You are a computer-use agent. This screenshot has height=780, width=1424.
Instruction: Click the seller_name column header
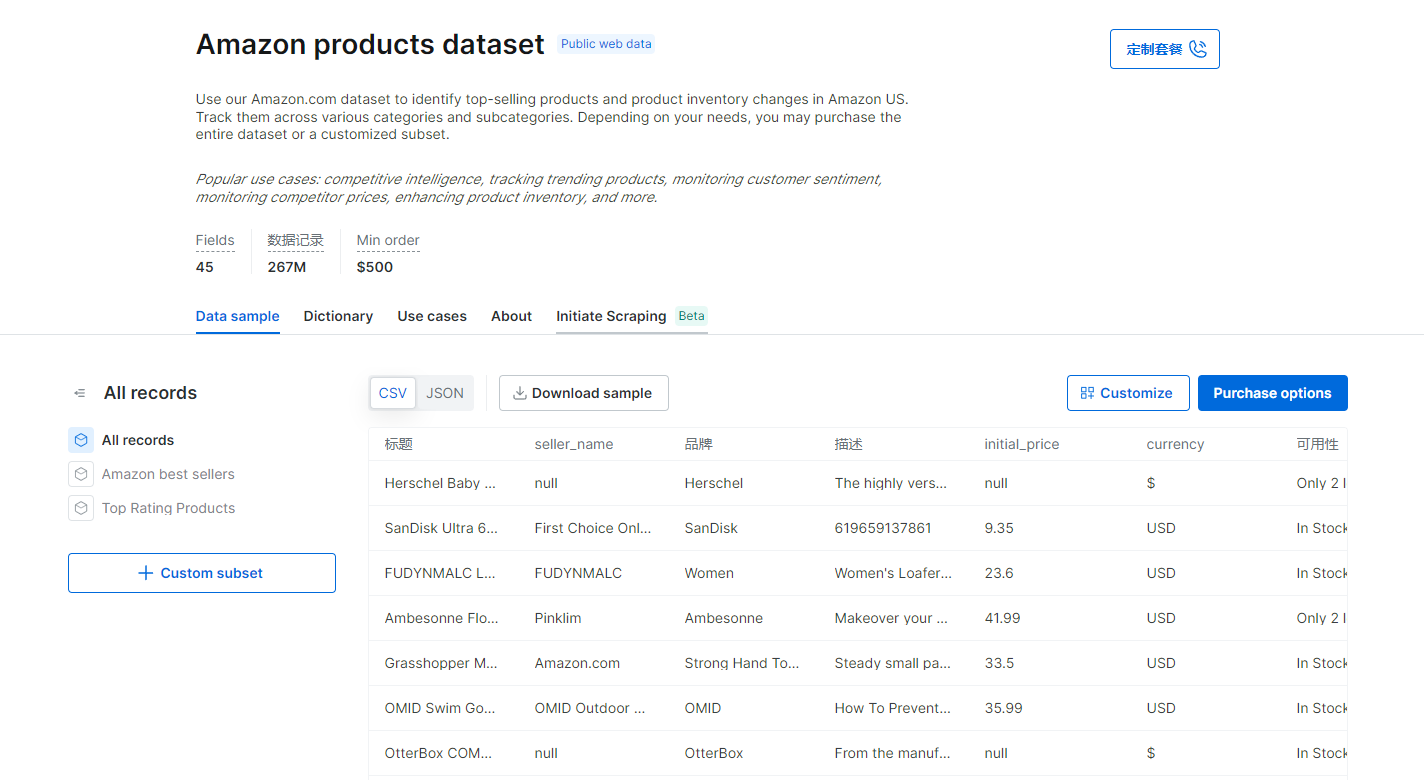pos(574,444)
